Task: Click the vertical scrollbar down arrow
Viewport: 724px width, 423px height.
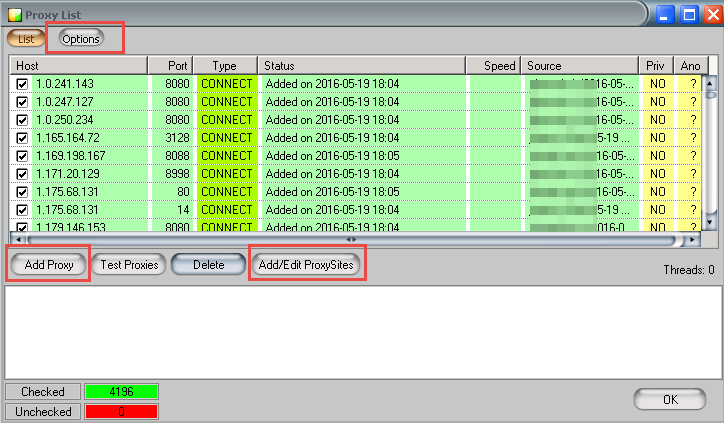Action: [x=711, y=227]
